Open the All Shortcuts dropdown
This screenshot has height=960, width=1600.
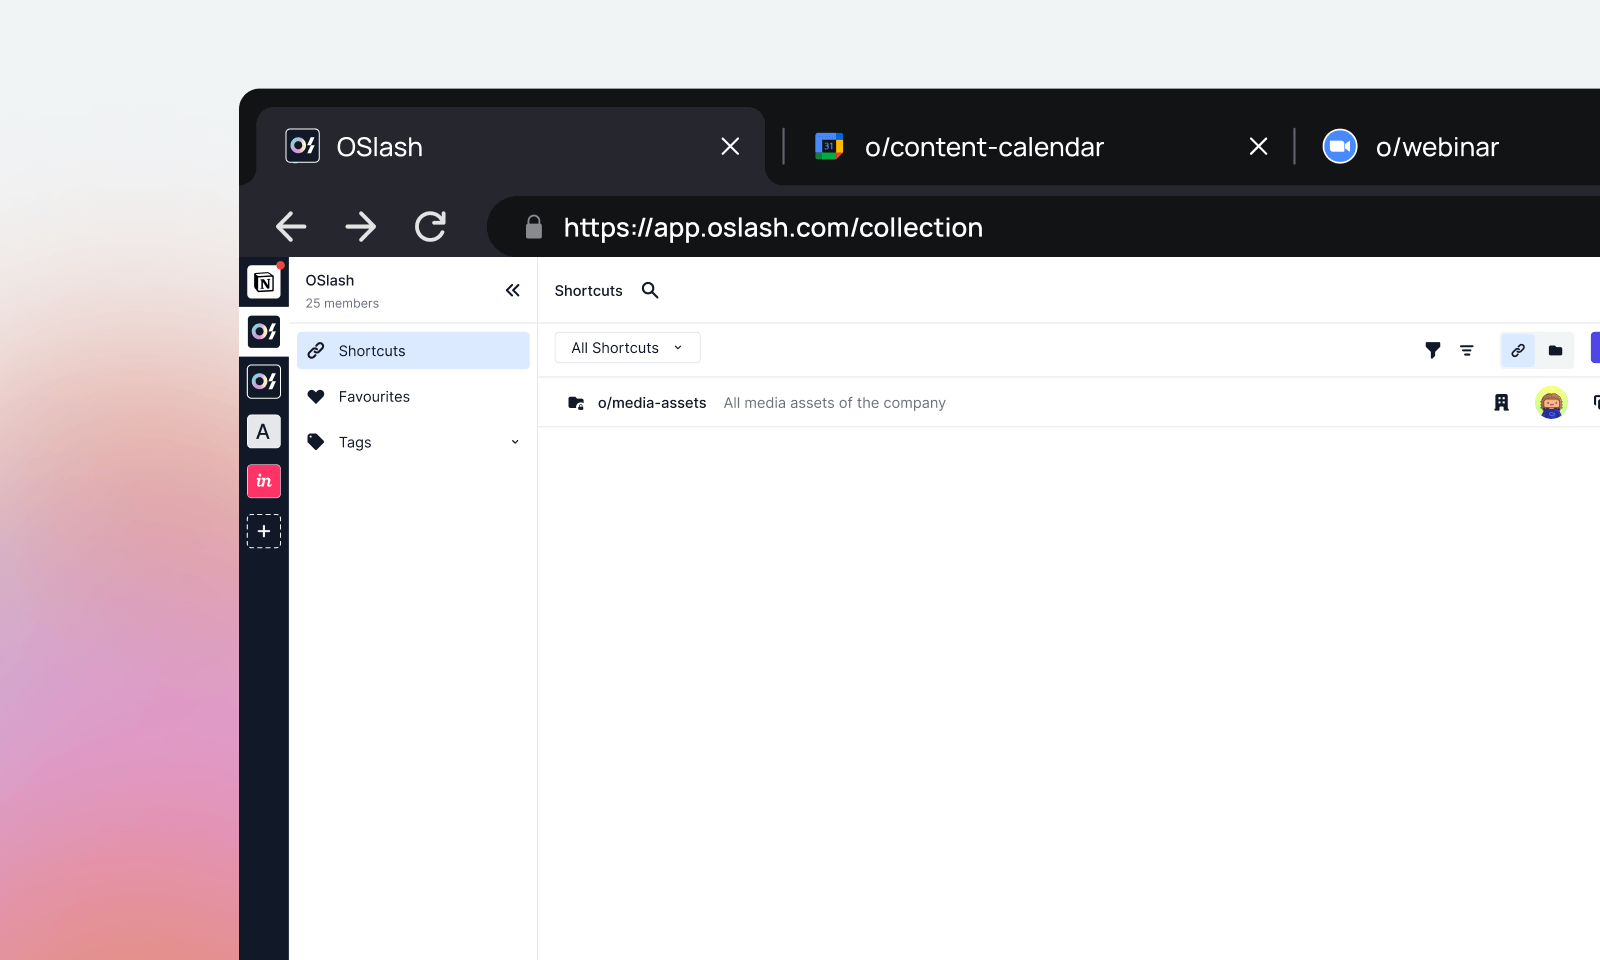pyautogui.click(x=627, y=348)
